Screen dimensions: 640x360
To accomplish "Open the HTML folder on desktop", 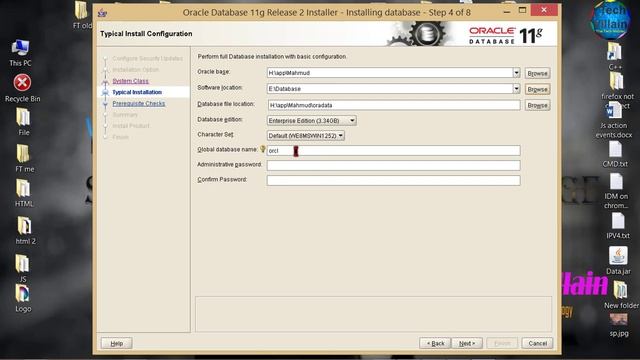I will click(x=24, y=193).
